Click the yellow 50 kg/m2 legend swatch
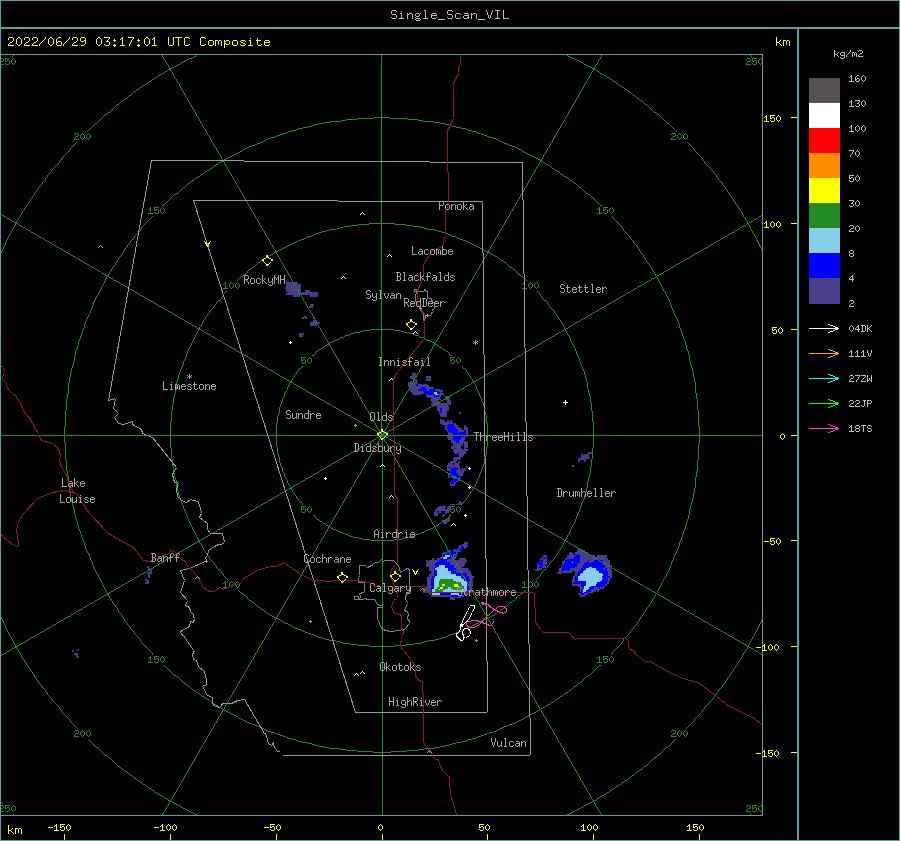The width and height of the screenshot is (900, 841). point(824,191)
